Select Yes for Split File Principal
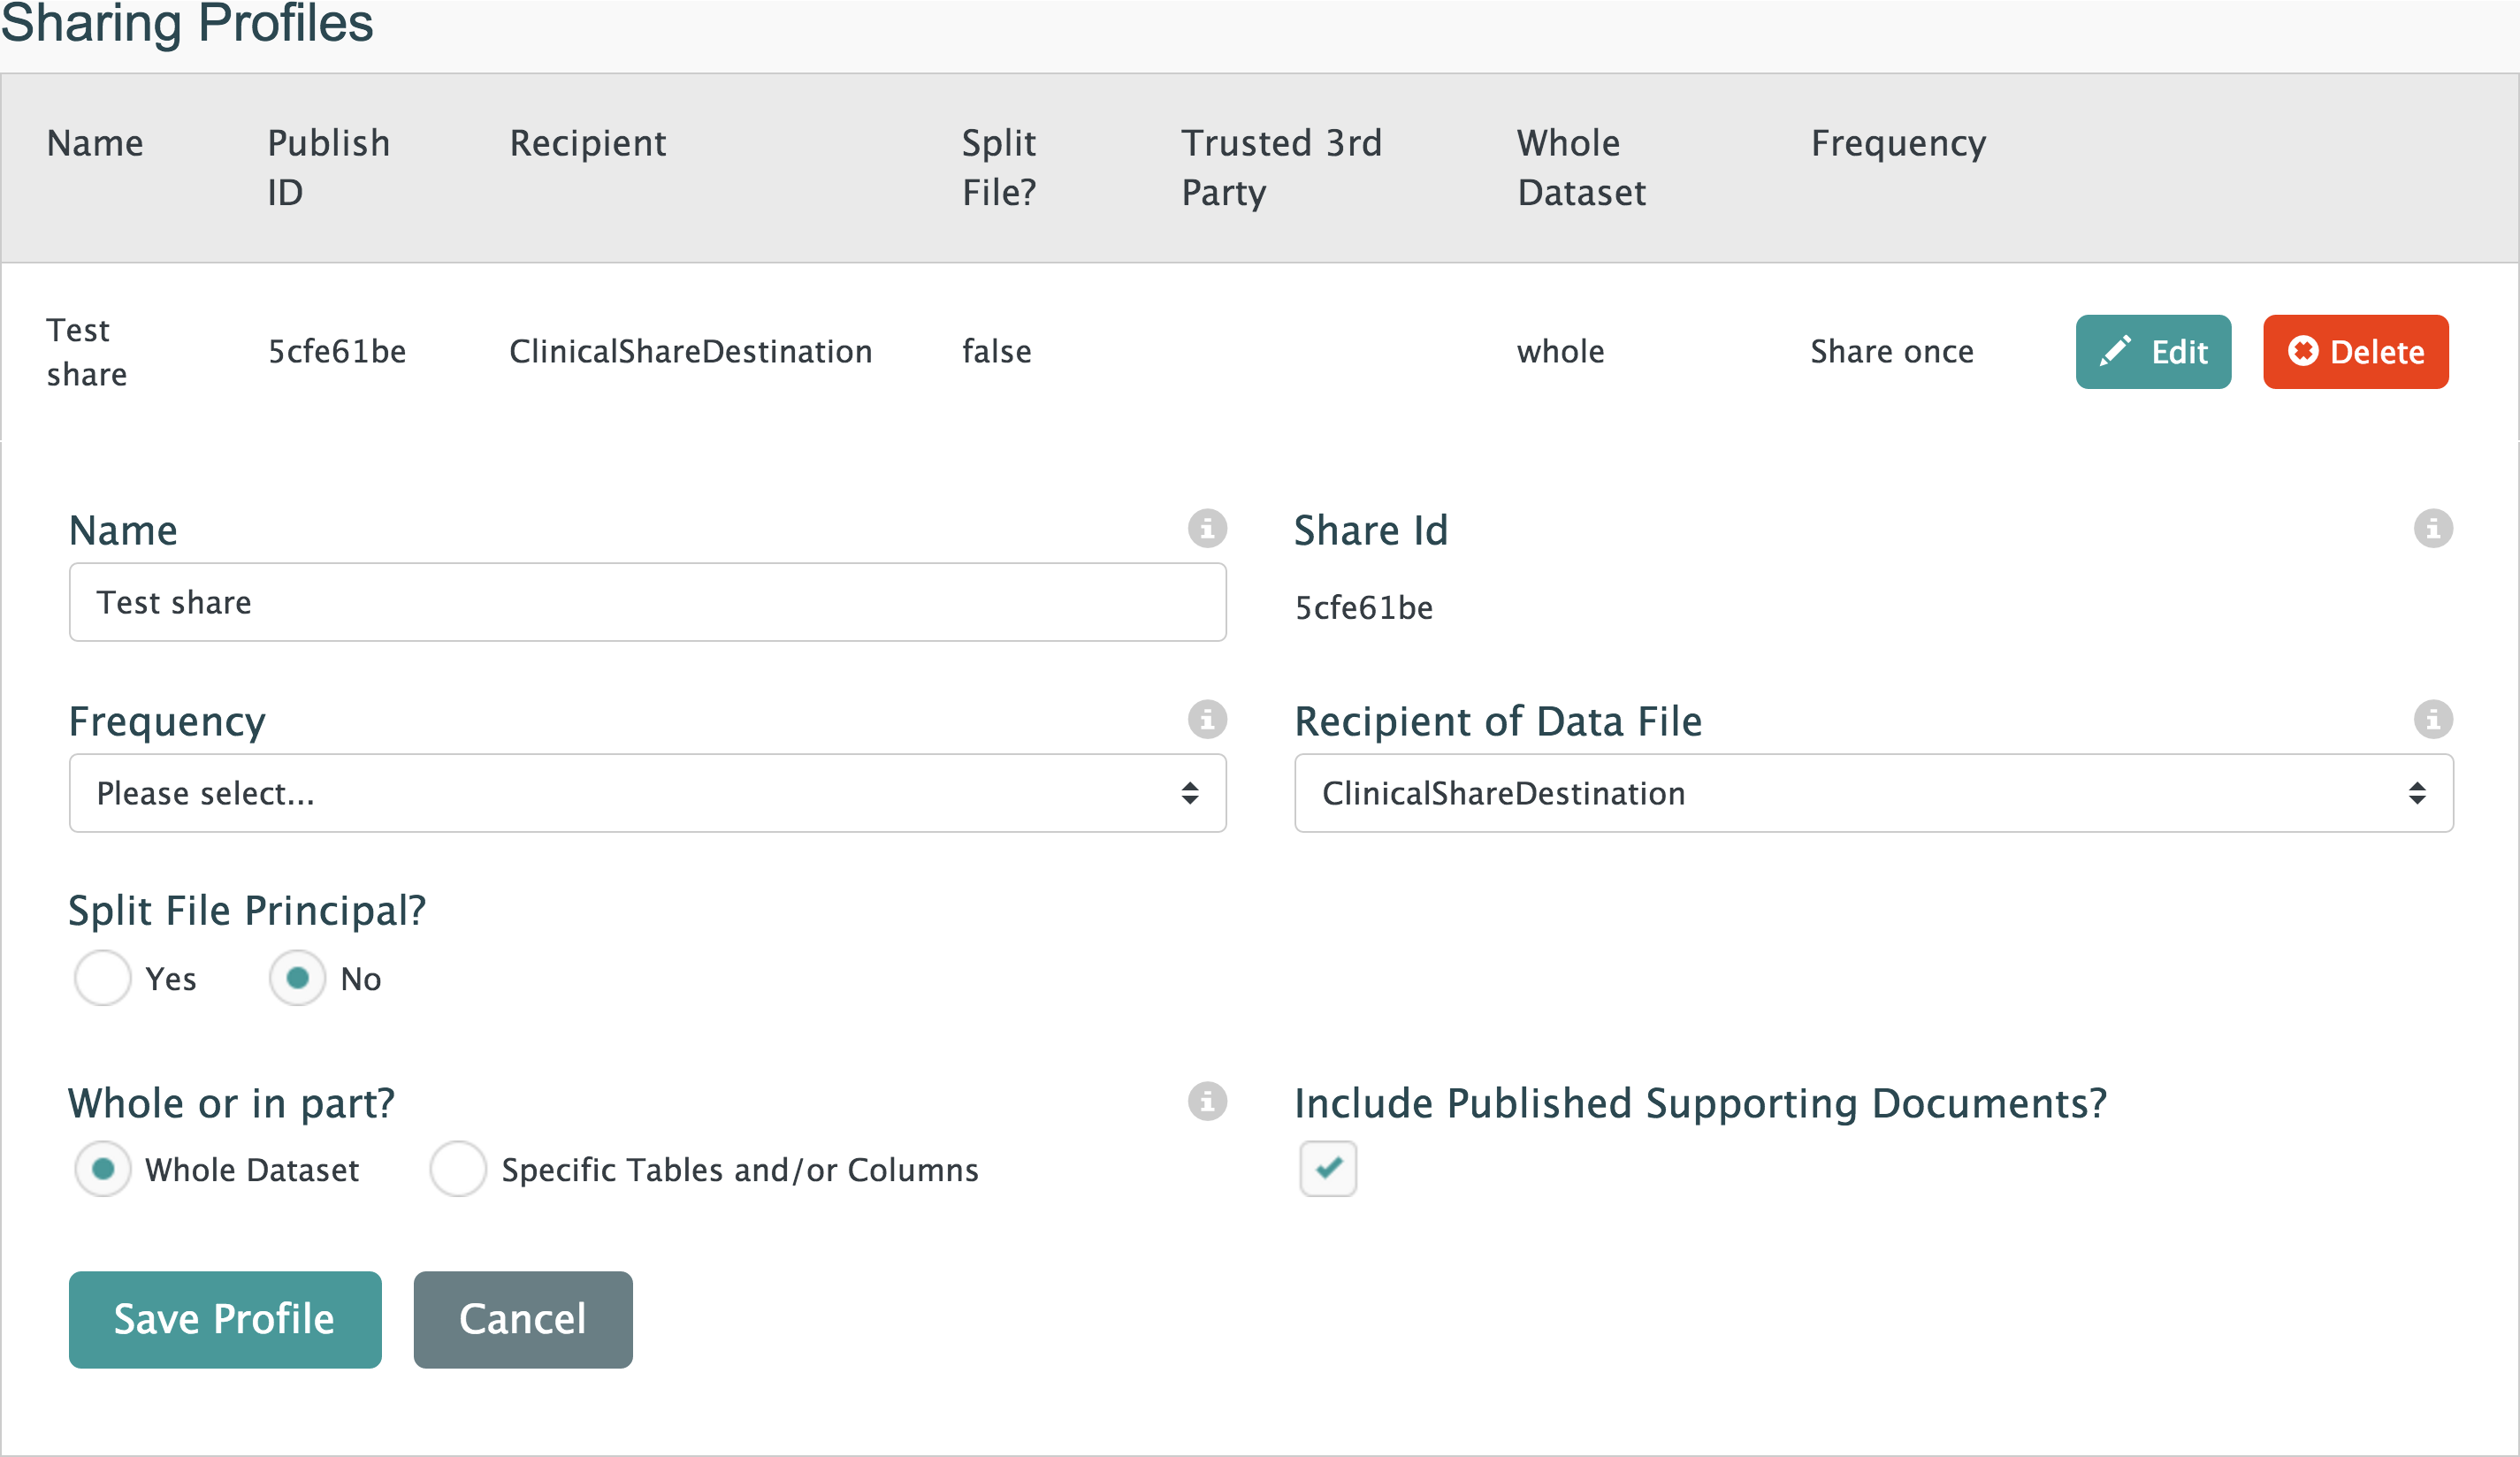The image size is (2520, 1457). tap(102, 977)
